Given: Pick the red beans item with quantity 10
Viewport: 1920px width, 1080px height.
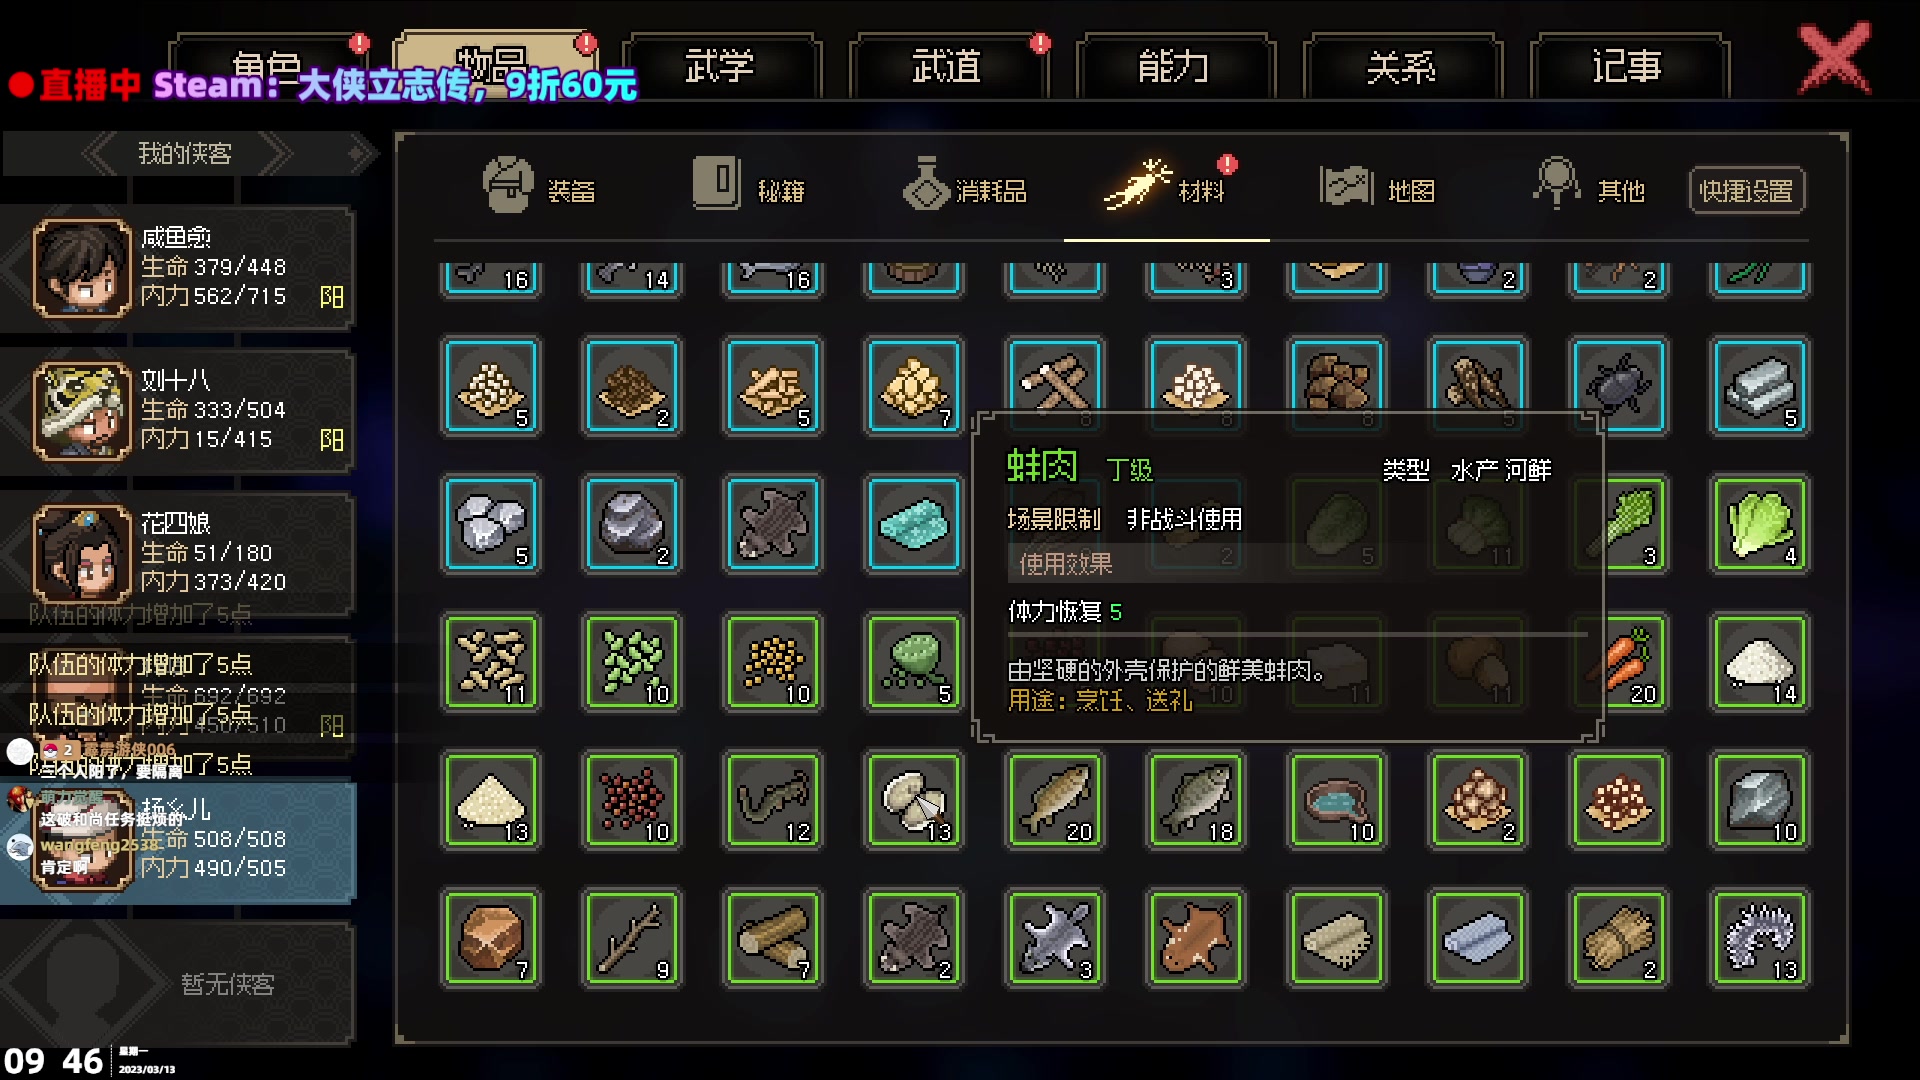Looking at the screenshot, I should click(632, 800).
